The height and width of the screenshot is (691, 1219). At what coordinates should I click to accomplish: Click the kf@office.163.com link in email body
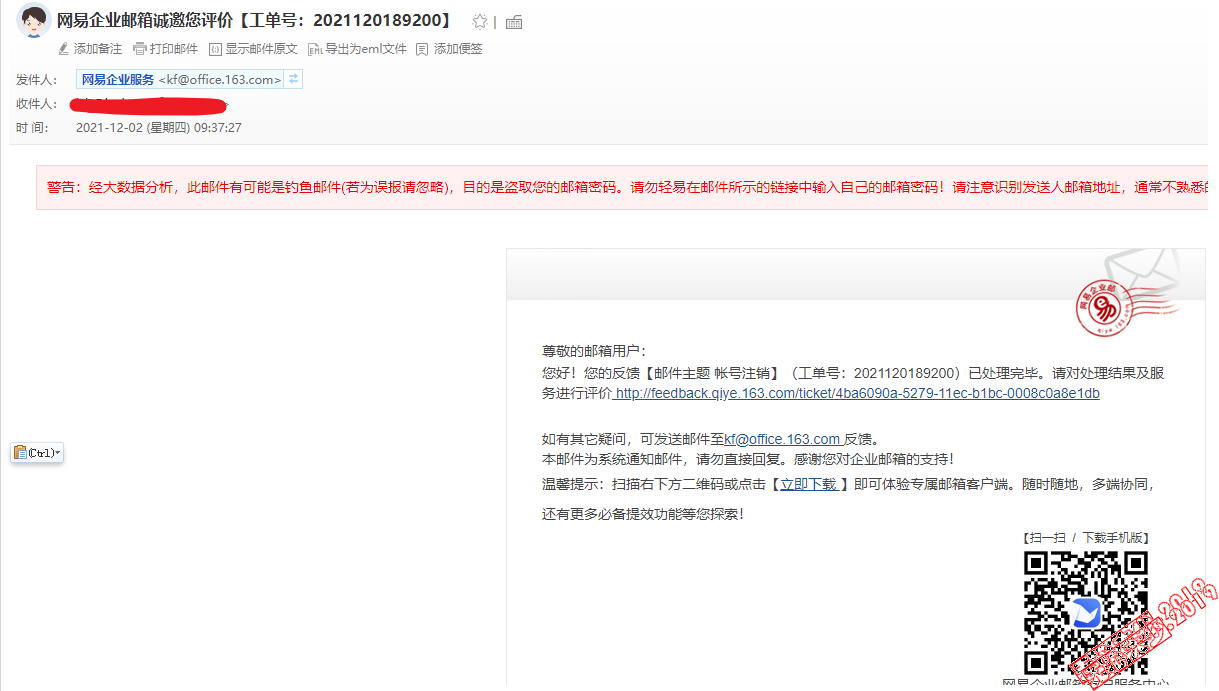point(782,439)
